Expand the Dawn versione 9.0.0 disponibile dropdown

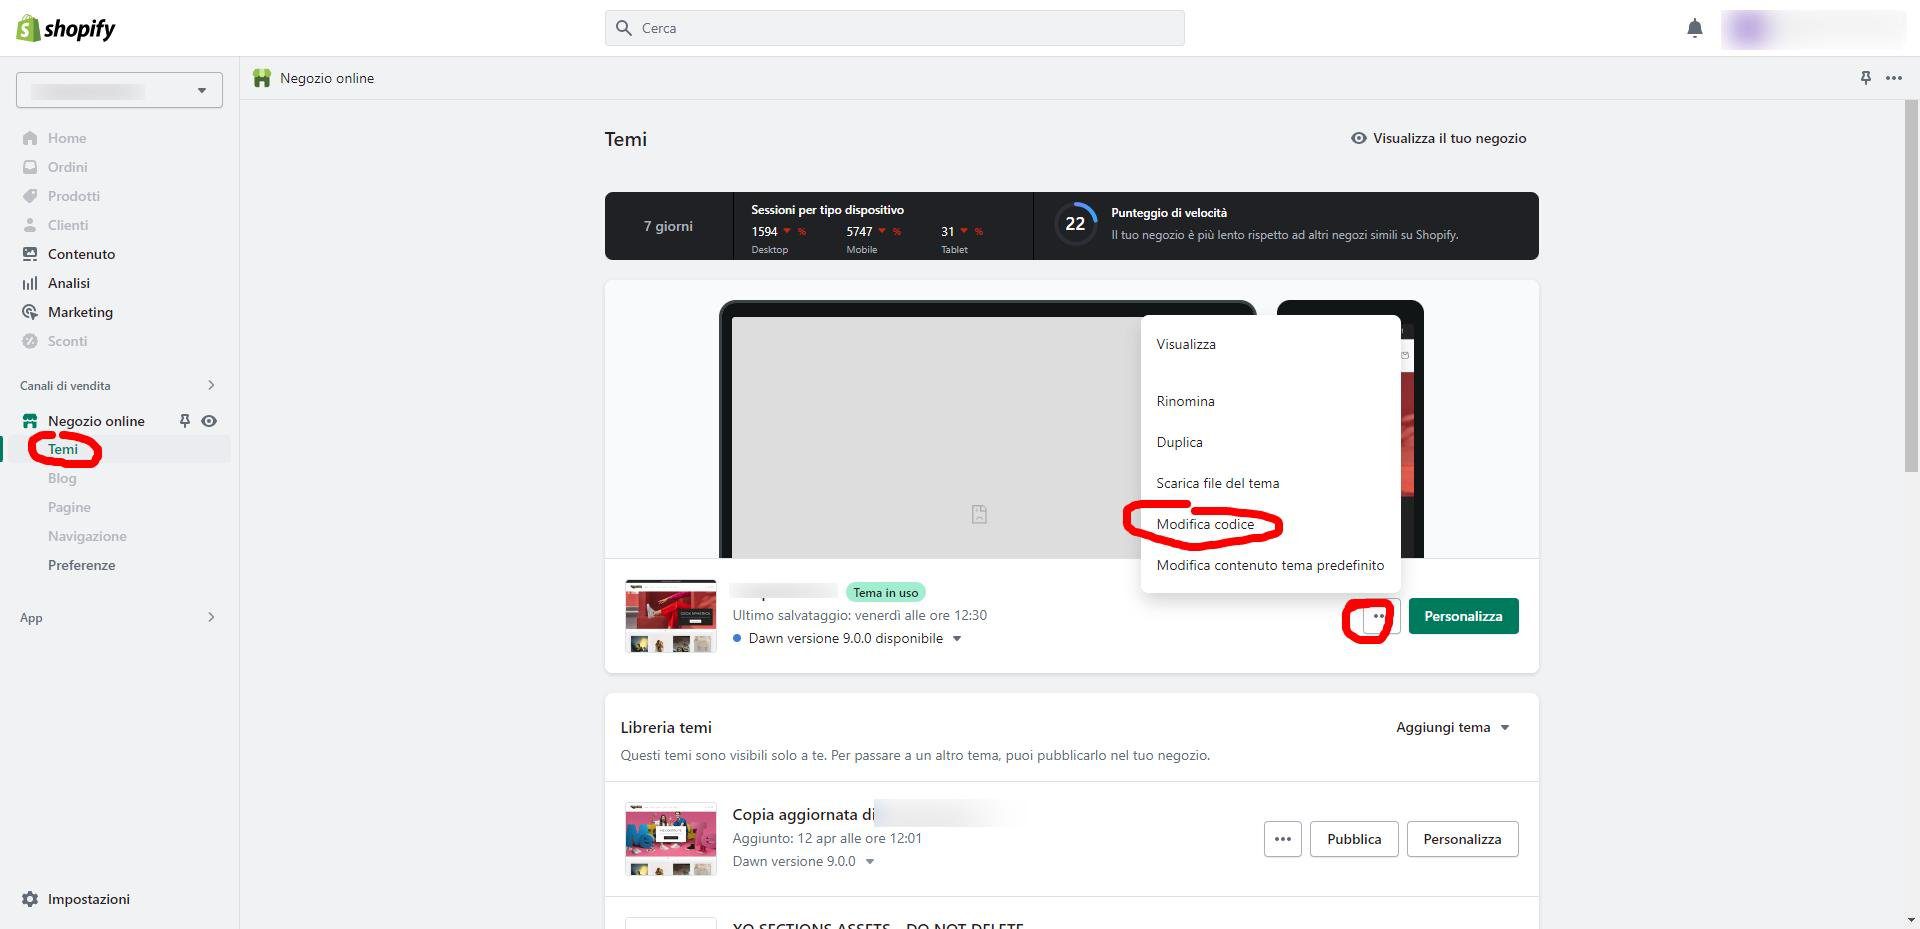click(x=956, y=638)
